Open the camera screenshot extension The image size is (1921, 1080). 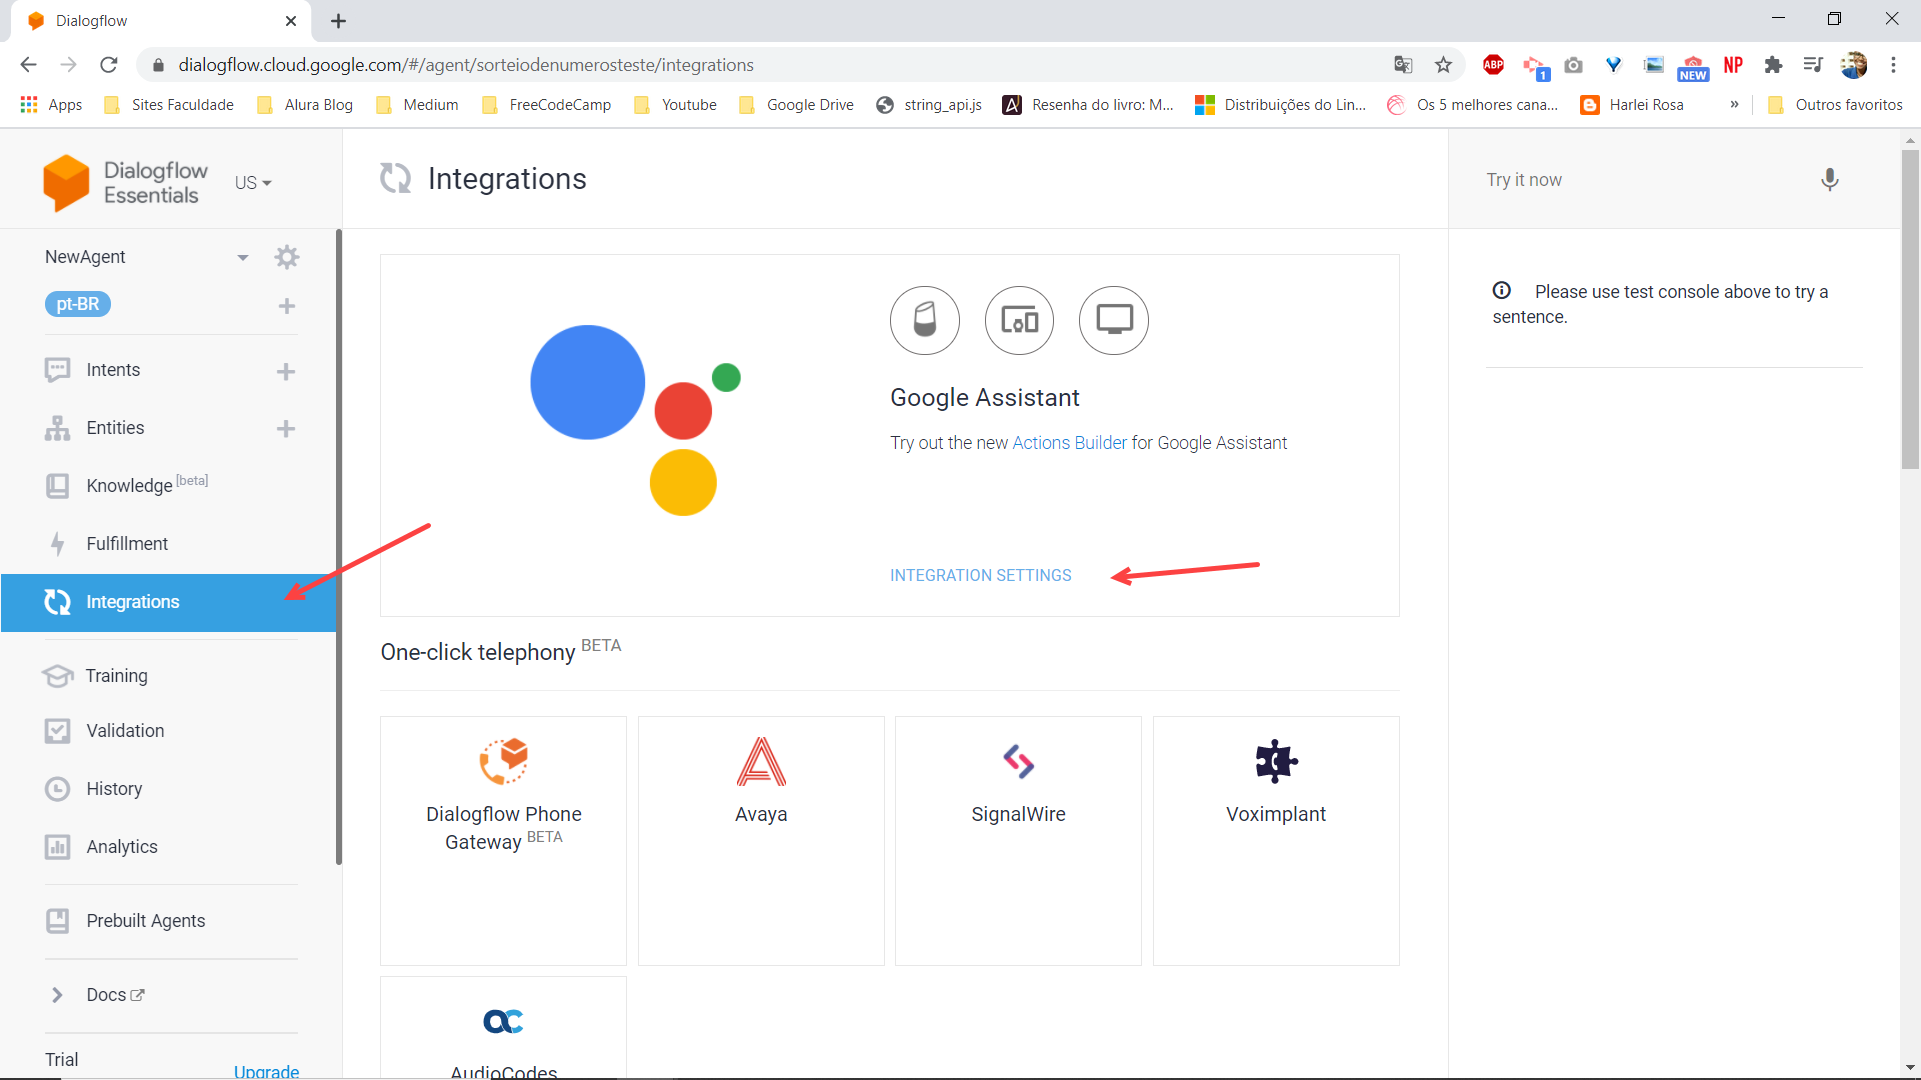pos(1573,65)
